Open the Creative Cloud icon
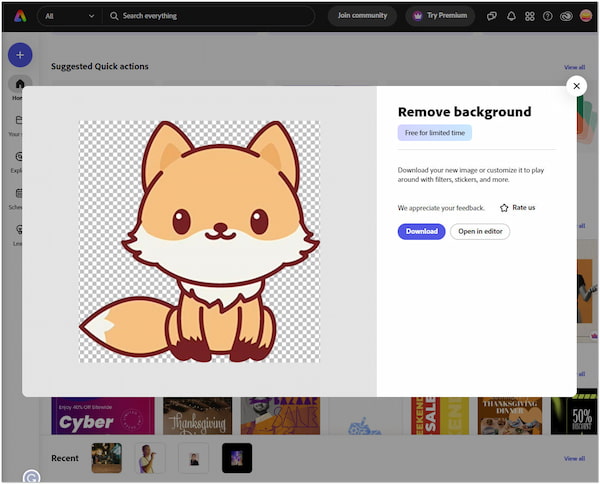 (x=566, y=16)
